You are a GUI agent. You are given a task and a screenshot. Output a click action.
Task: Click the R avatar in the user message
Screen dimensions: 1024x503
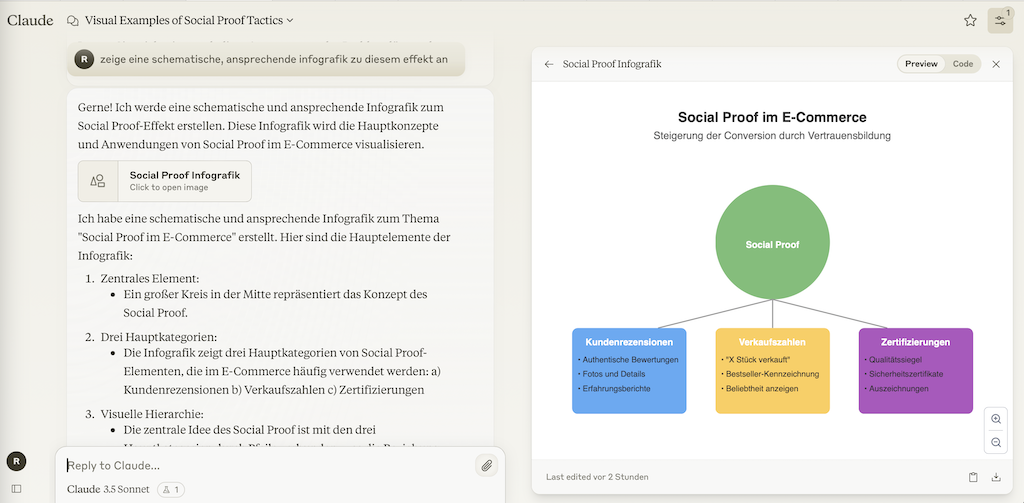[84, 59]
